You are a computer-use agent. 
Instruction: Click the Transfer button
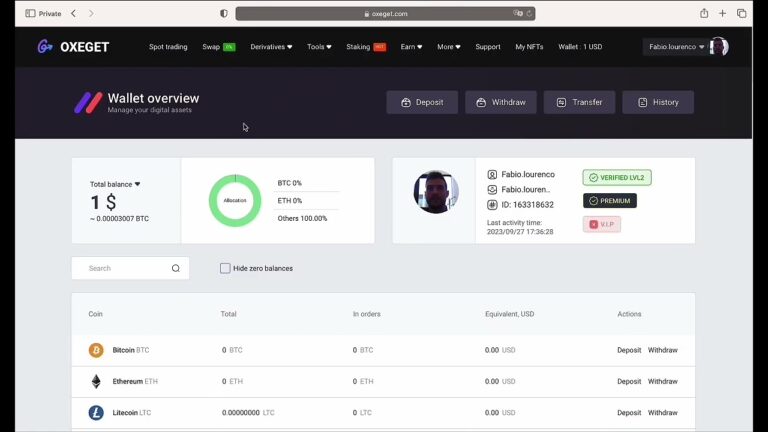[579, 102]
